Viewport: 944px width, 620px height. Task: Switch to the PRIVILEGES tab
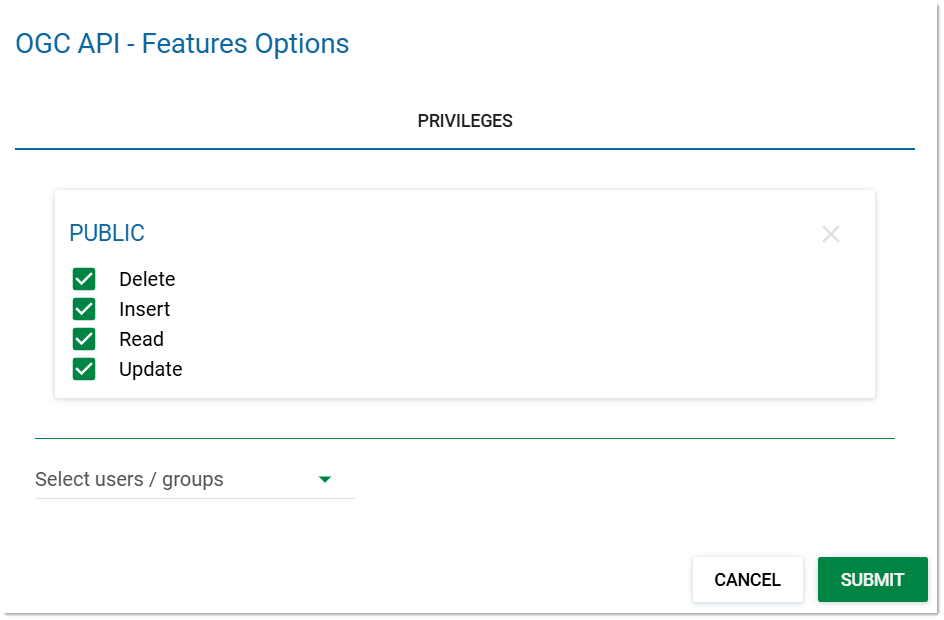465,121
